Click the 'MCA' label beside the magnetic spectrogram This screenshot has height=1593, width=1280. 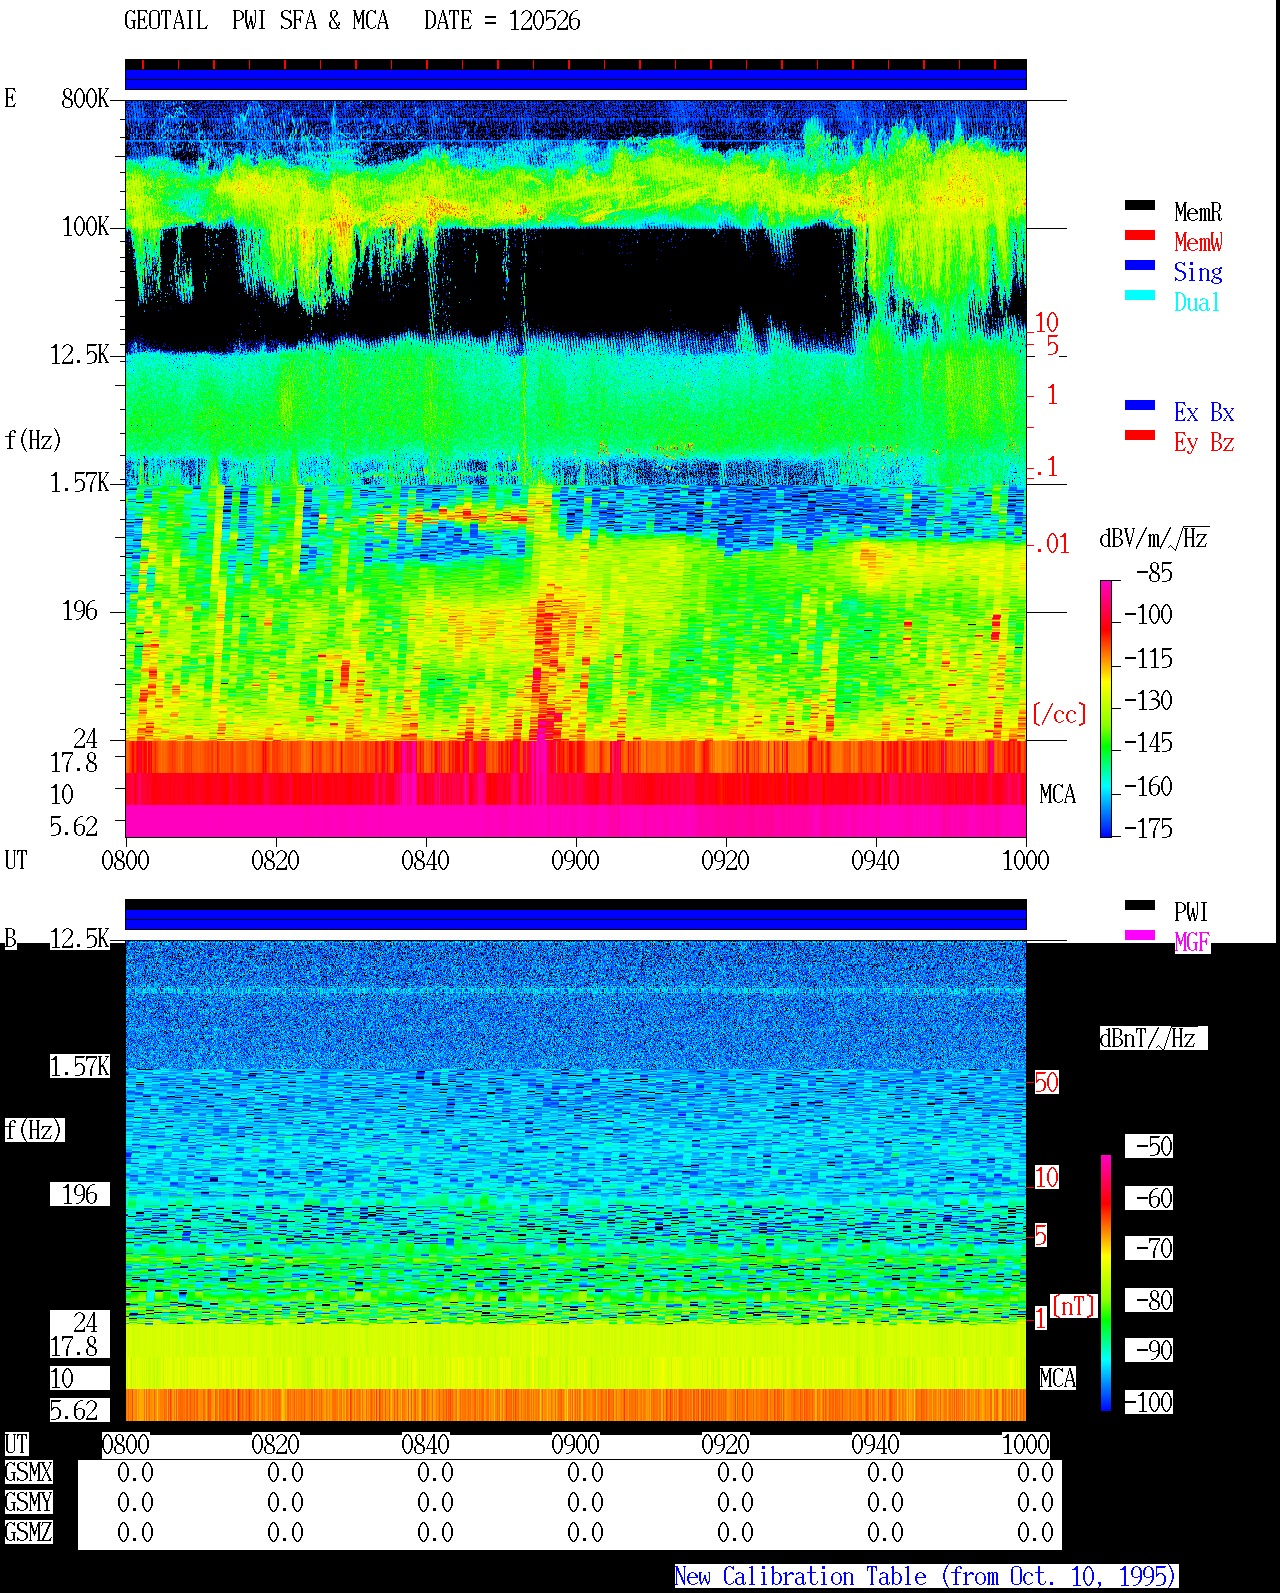pos(1057,1378)
